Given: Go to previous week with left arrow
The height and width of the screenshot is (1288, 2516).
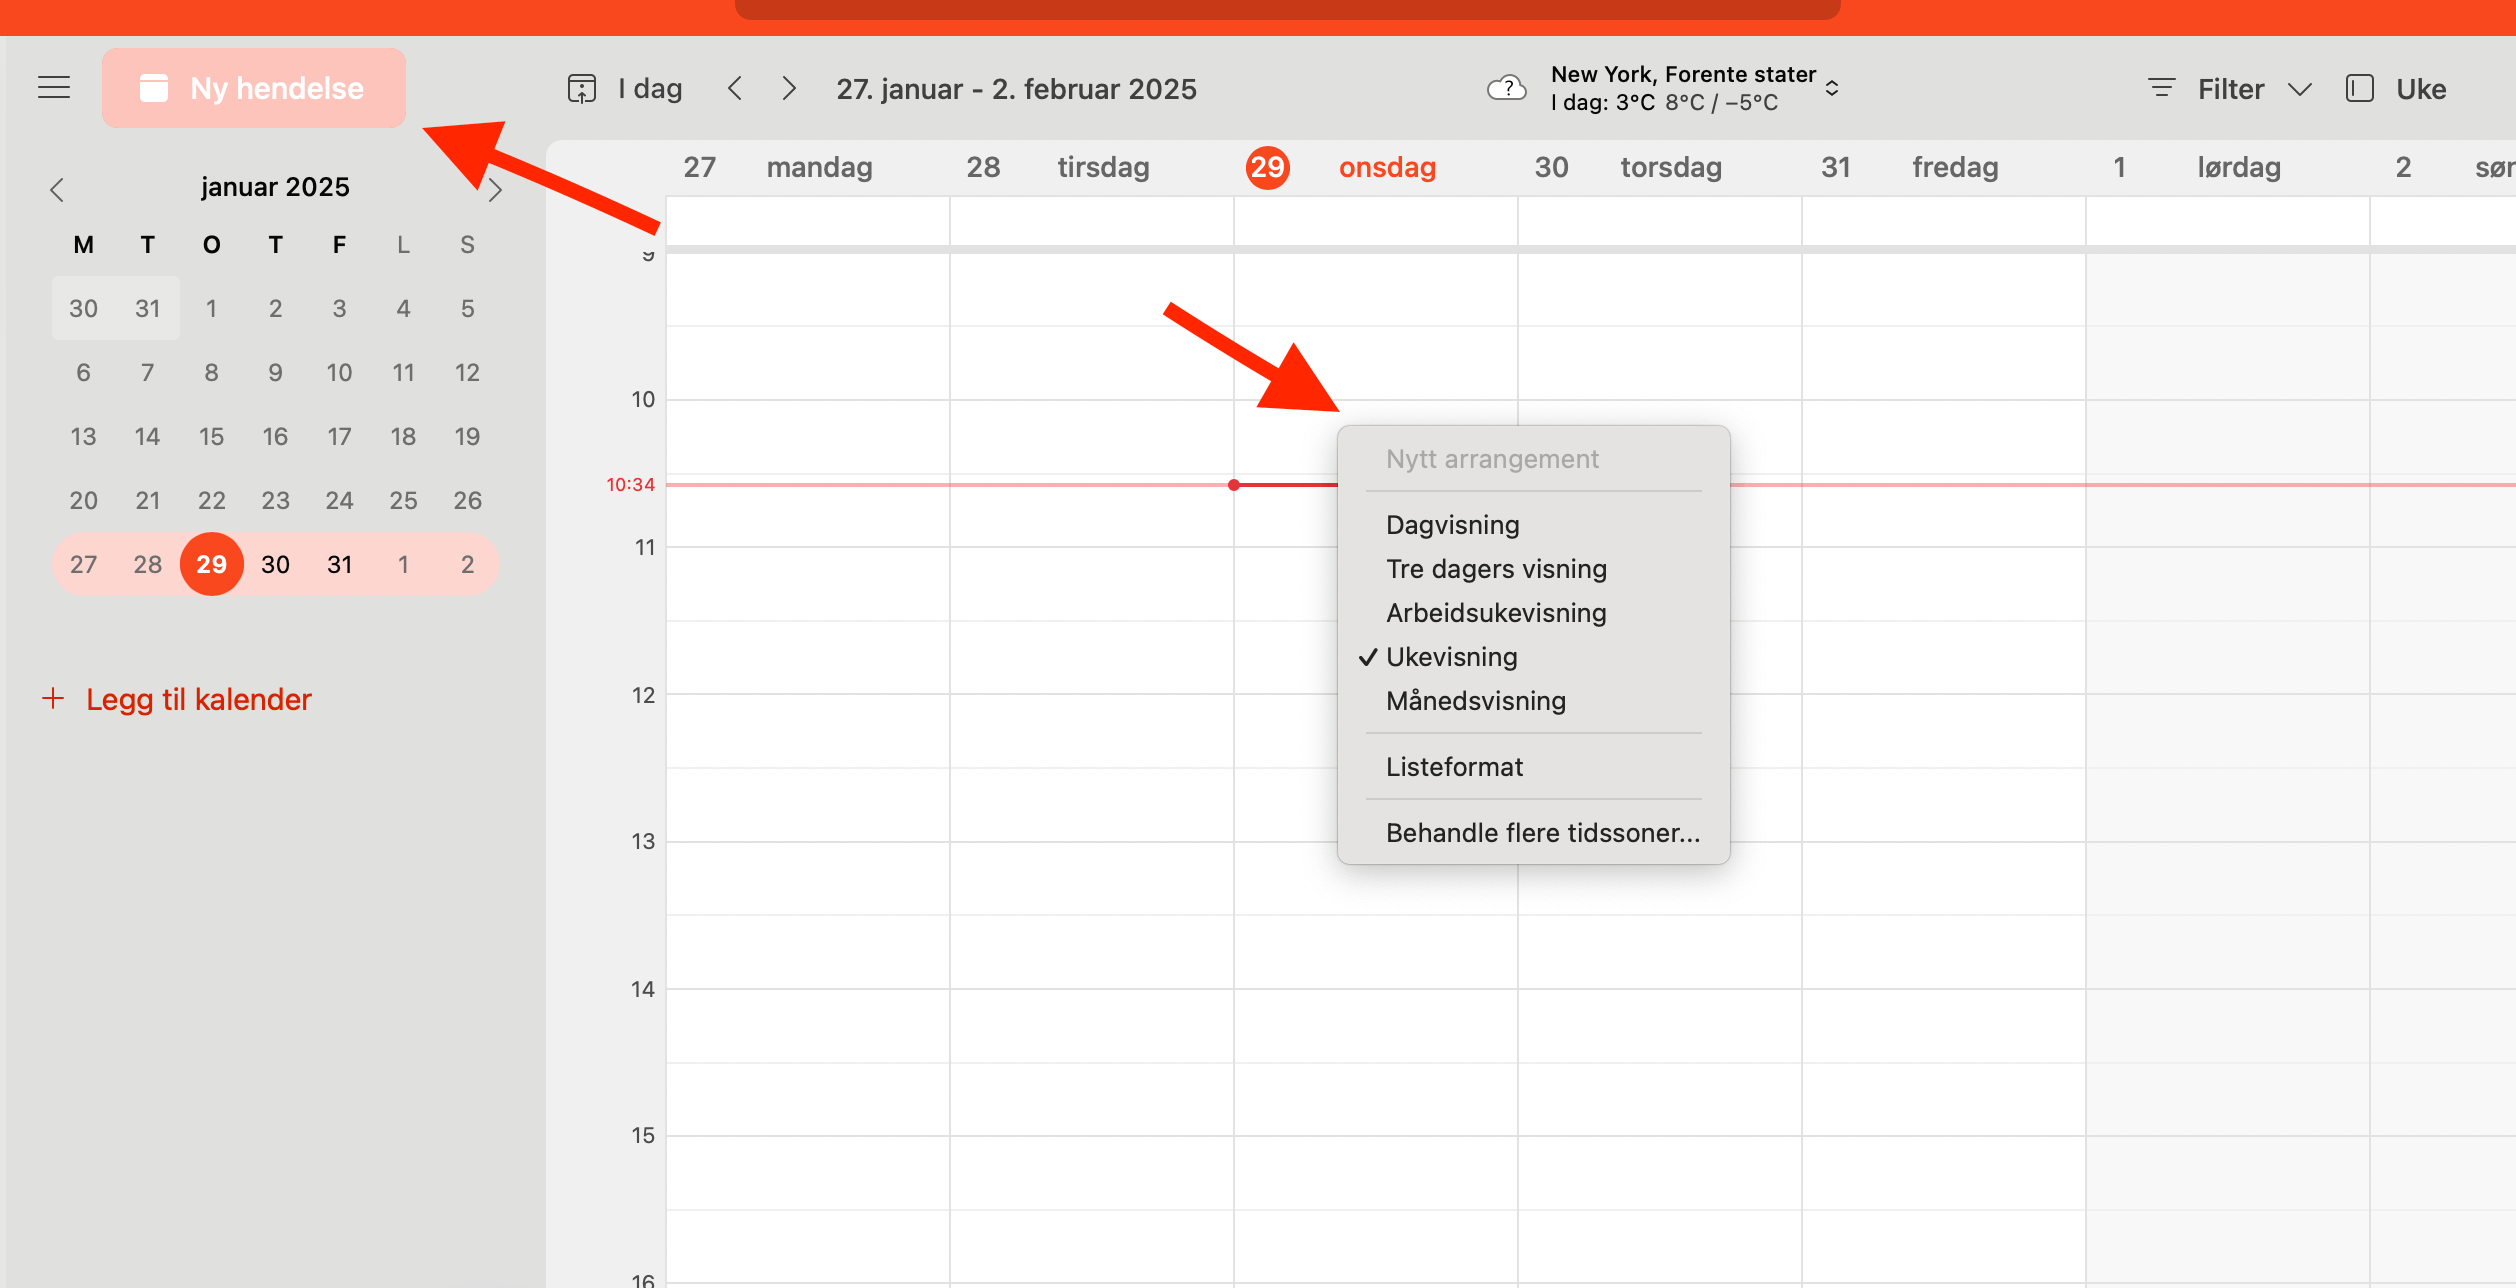Looking at the screenshot, I should click(x=735, y=89).
